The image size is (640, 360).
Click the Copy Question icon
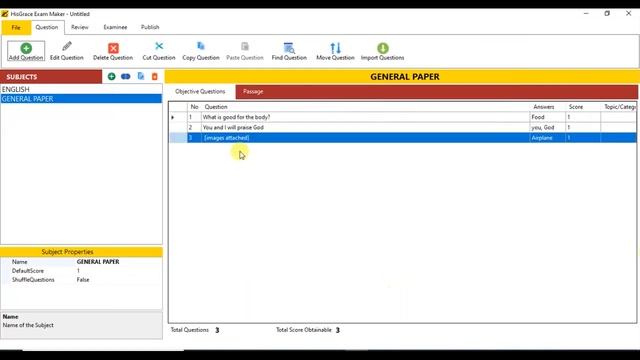point(201,46)
